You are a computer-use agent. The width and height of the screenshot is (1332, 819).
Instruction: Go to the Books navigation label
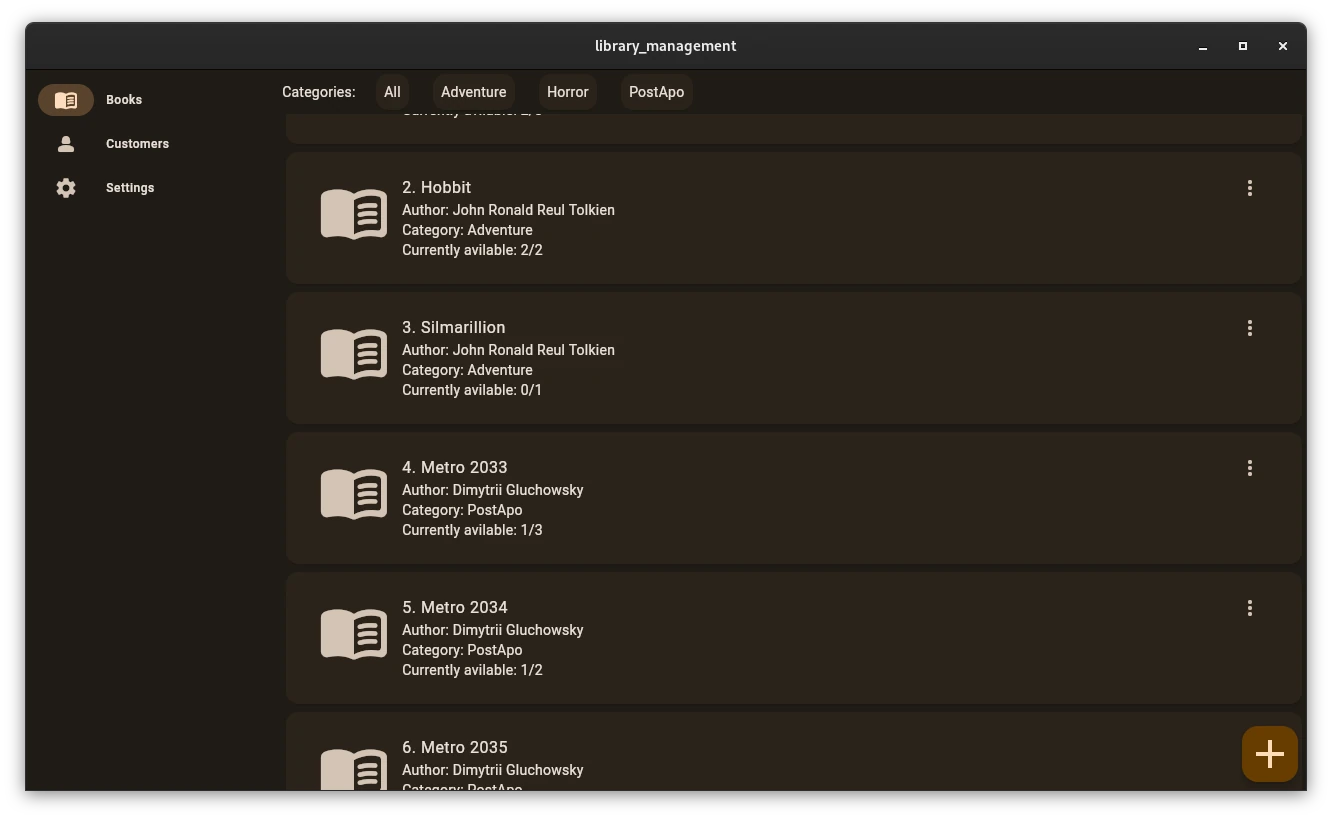[x=124, y=100]
